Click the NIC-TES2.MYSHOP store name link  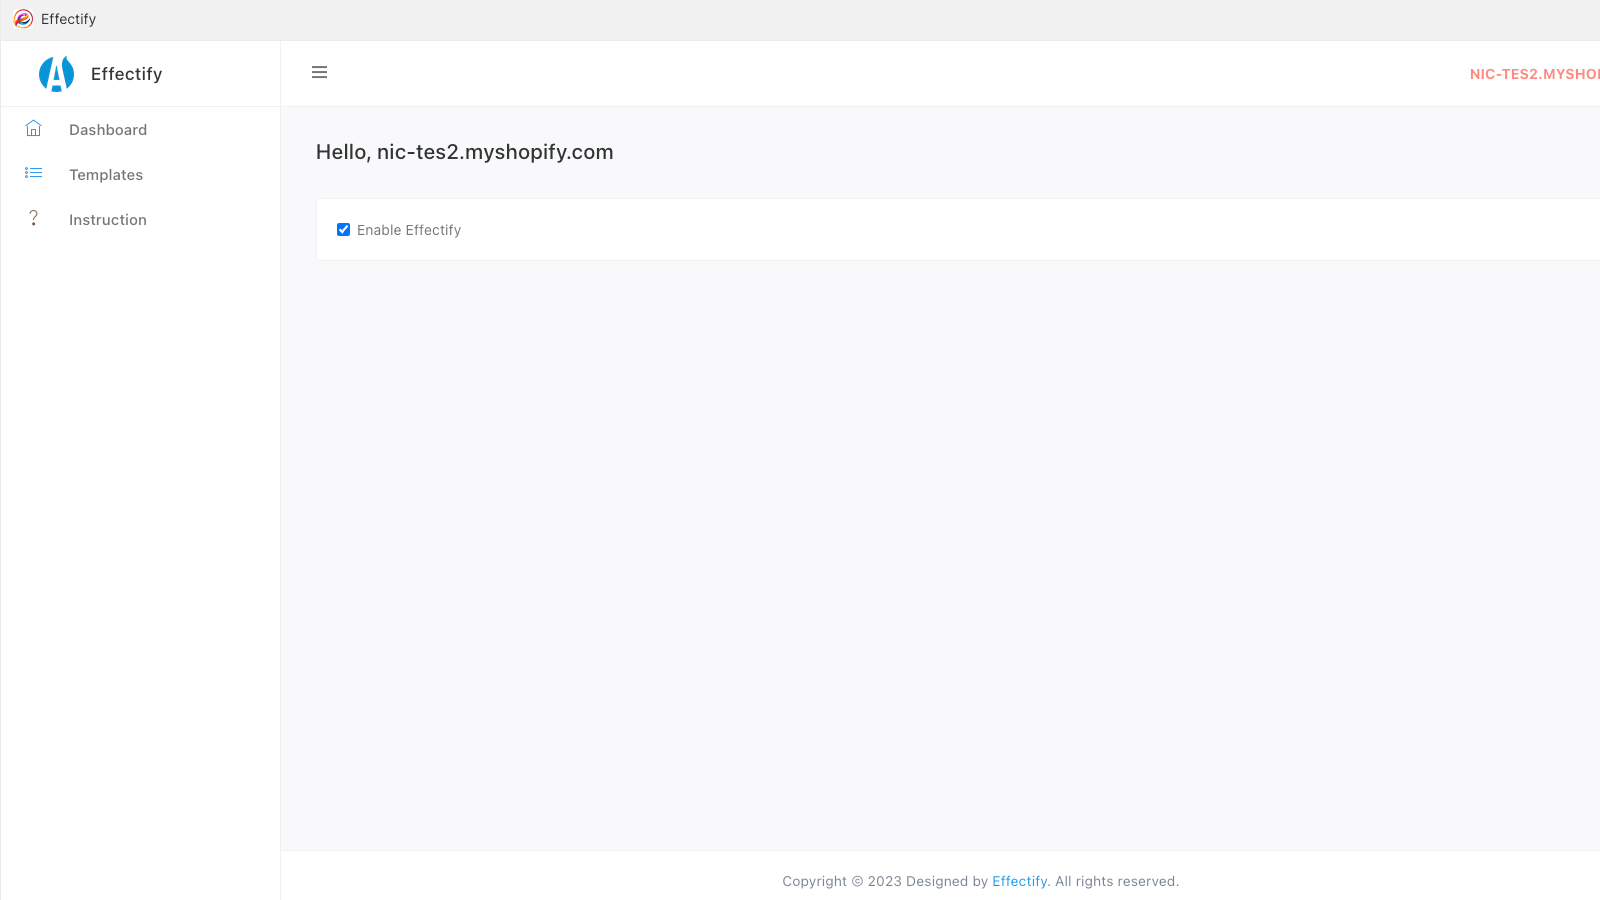1535,74
